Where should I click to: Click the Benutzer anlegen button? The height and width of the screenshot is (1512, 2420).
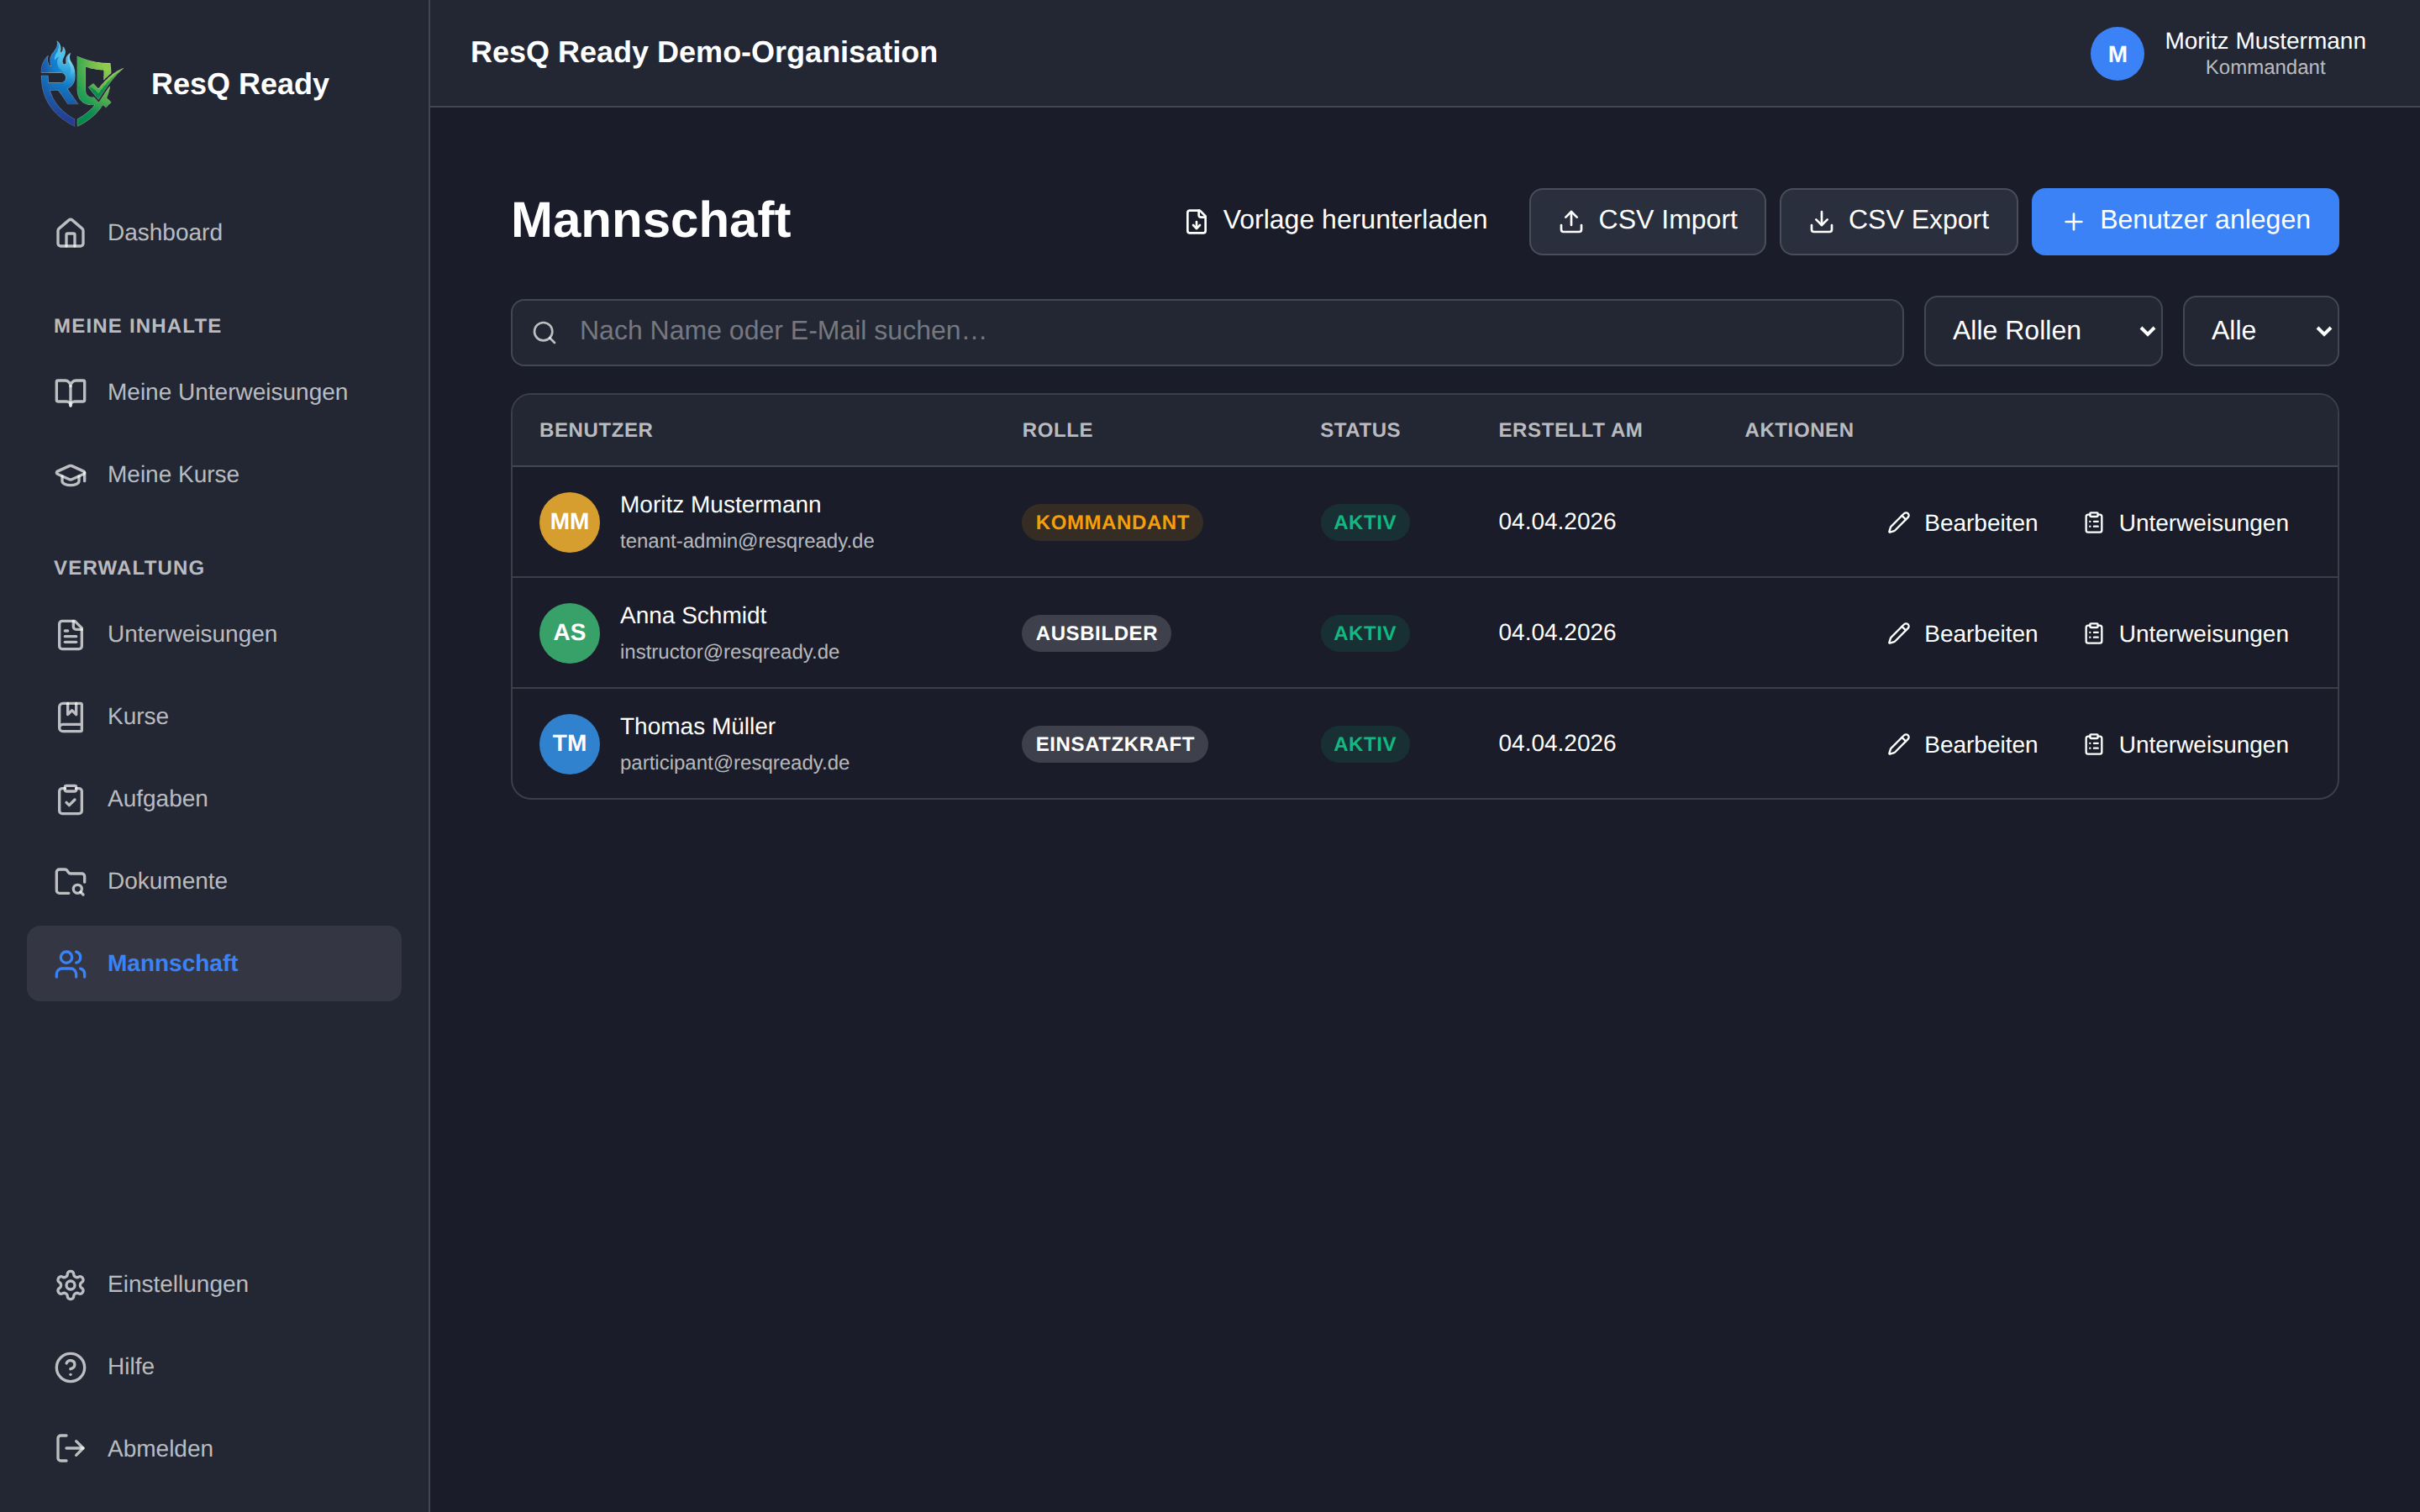click(2185, 221)
